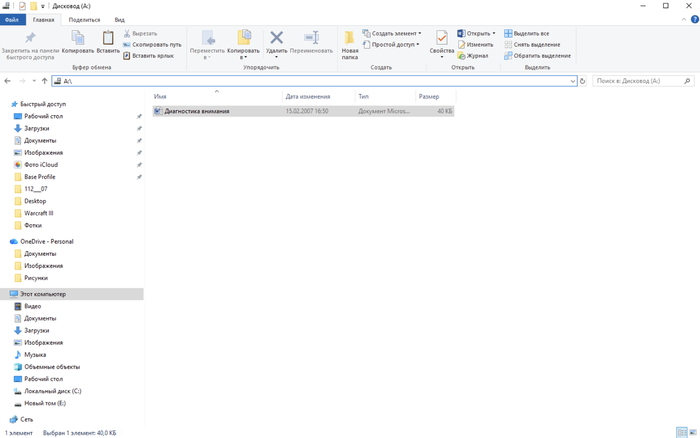
Task: Go back with the left arrow
Action: point(8,81)
